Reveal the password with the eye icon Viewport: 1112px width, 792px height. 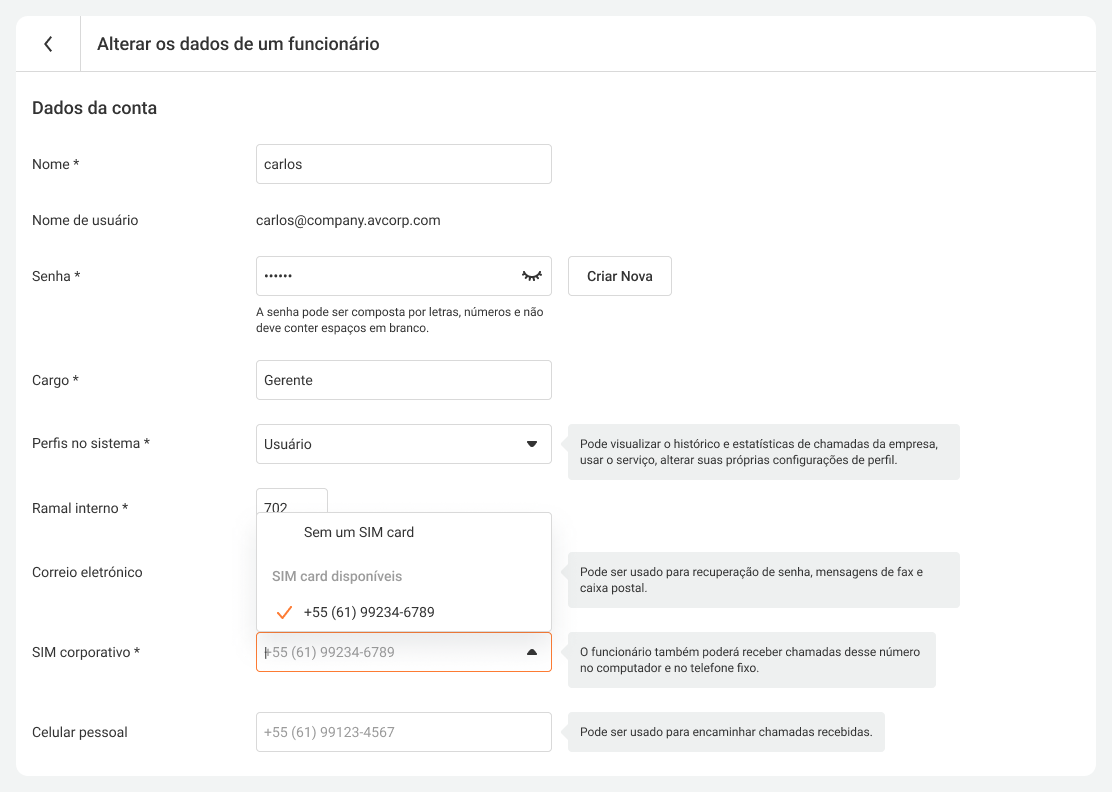coord(531,276)
